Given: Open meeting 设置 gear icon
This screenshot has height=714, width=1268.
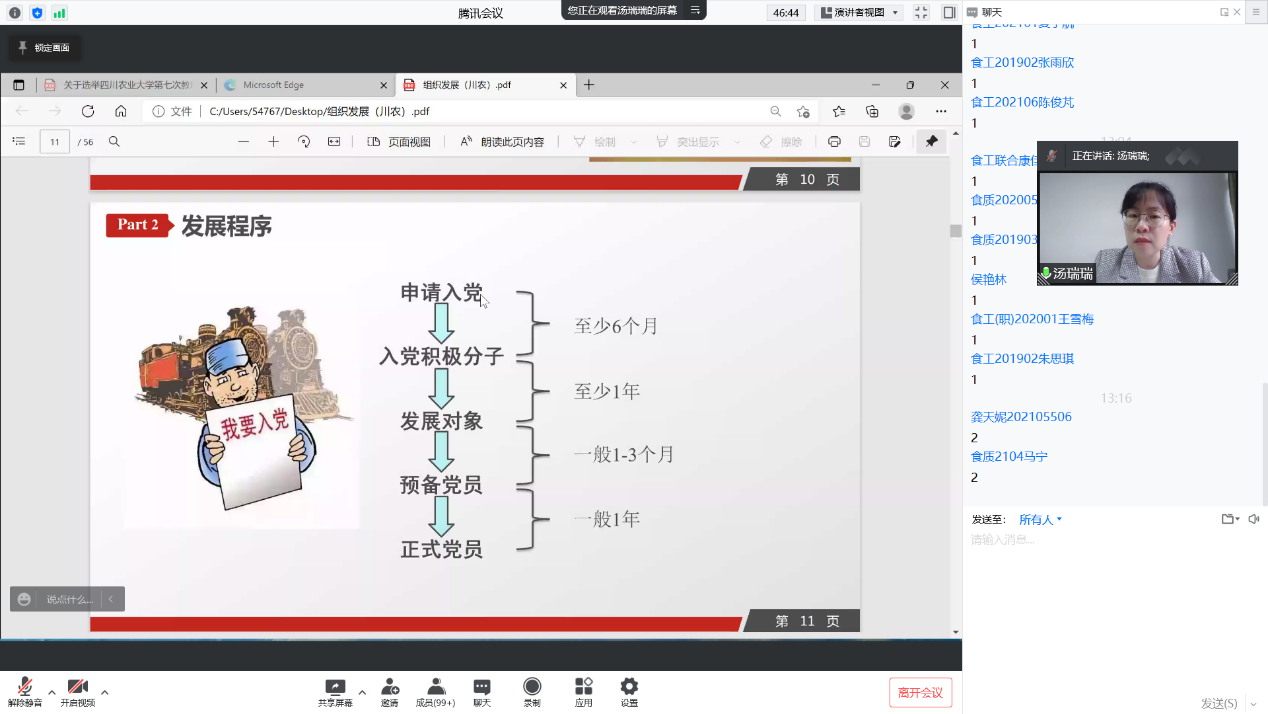Looking at the screenshot, I should 629,689.
